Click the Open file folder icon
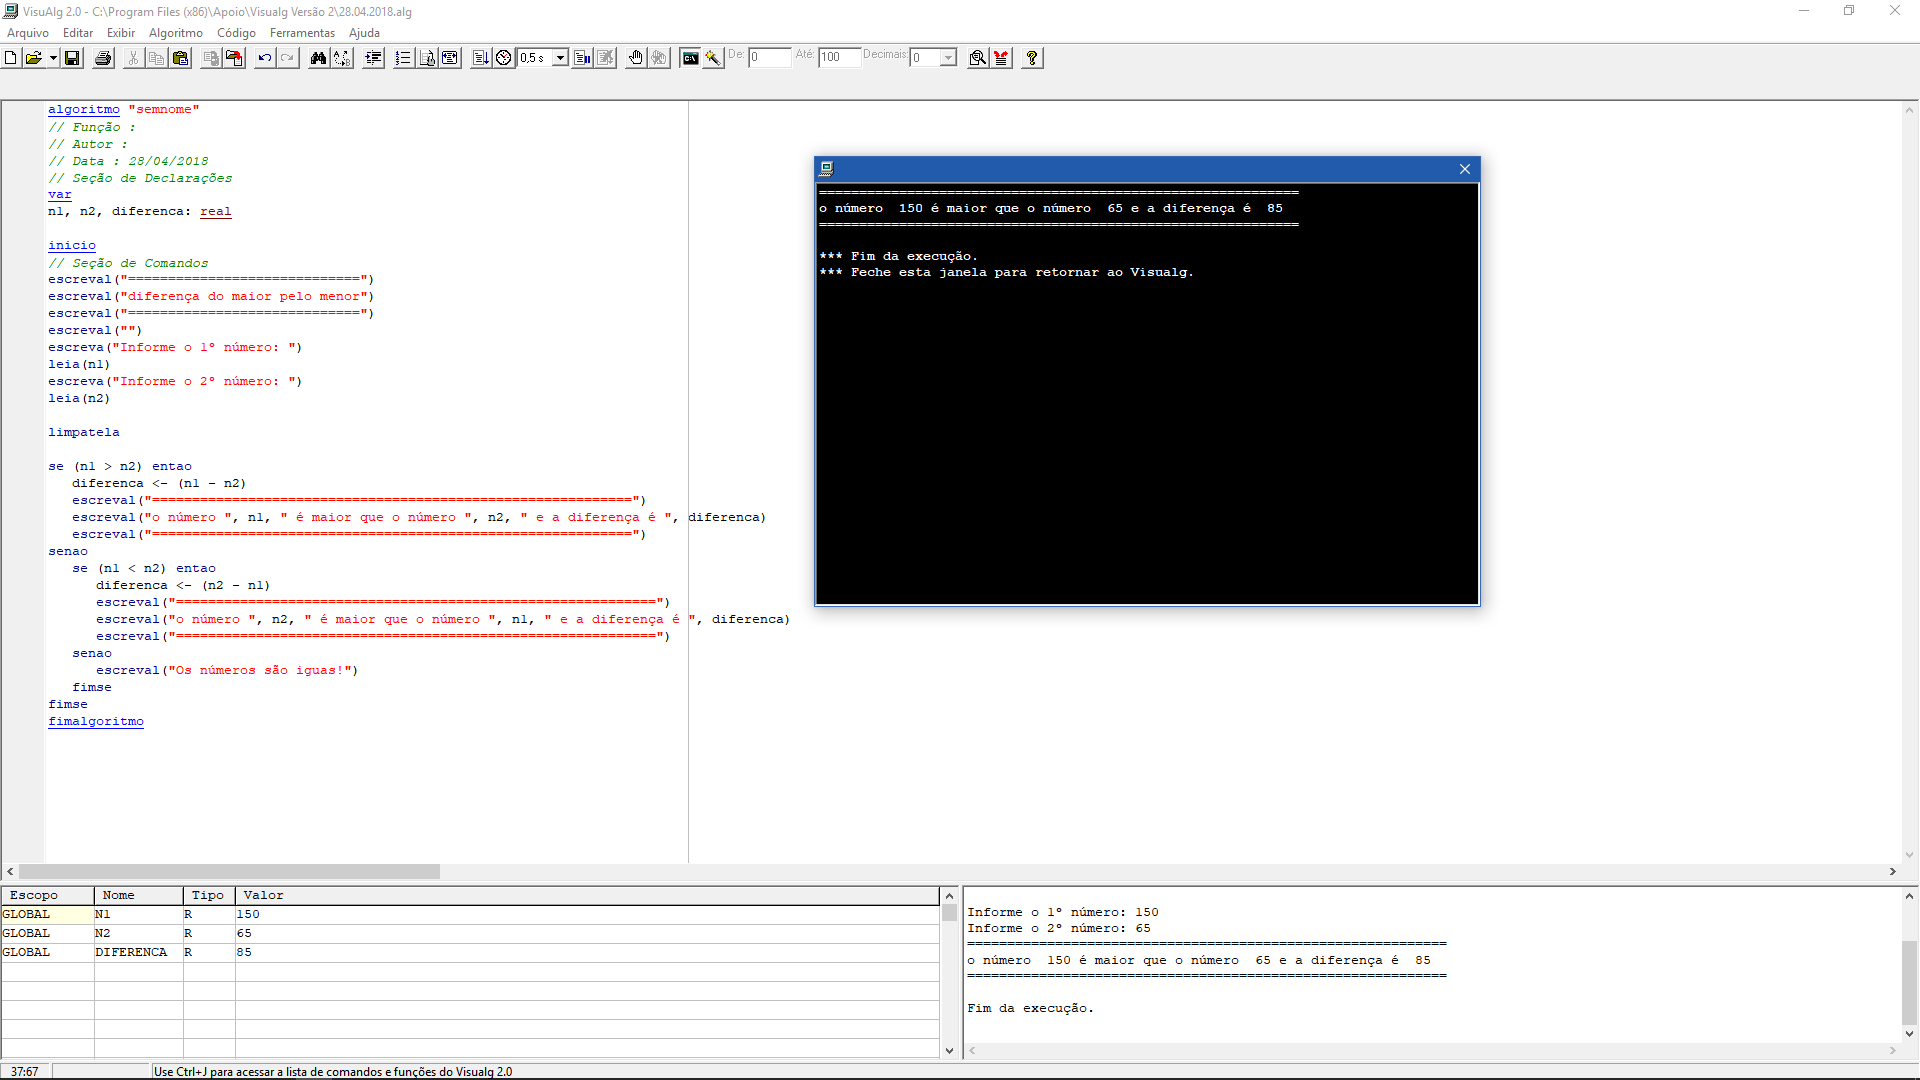The image size is (1920, 1080). 33,58
